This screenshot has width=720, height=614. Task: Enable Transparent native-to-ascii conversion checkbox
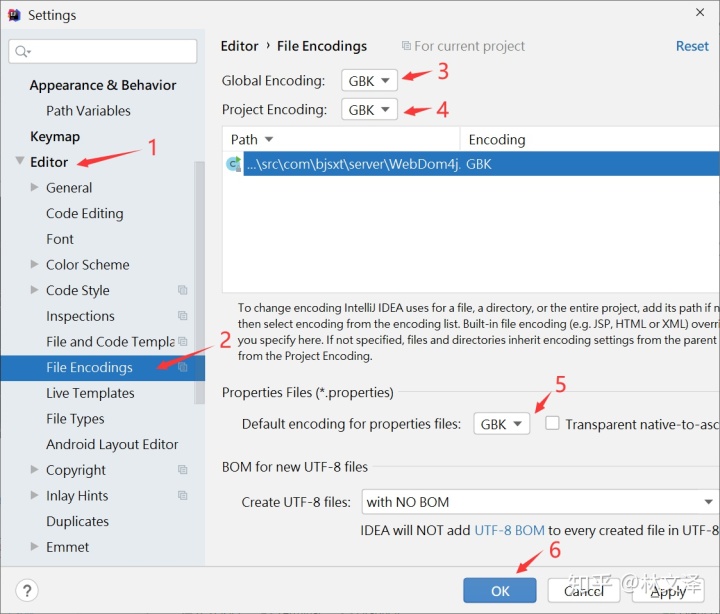tap(552, 423)
